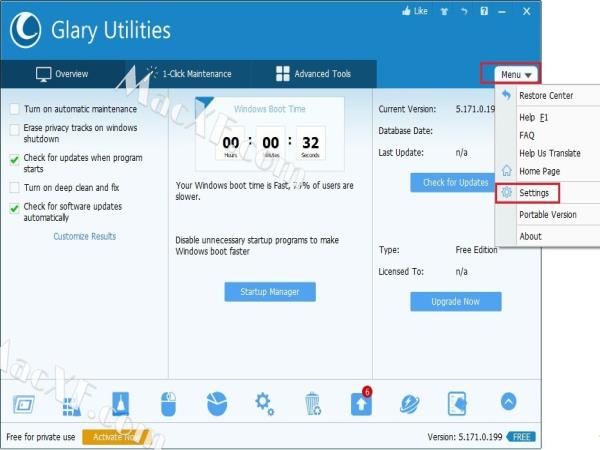Click the Database Date label
This screenshot has height=450, width=600.
(x=406, y=131)
